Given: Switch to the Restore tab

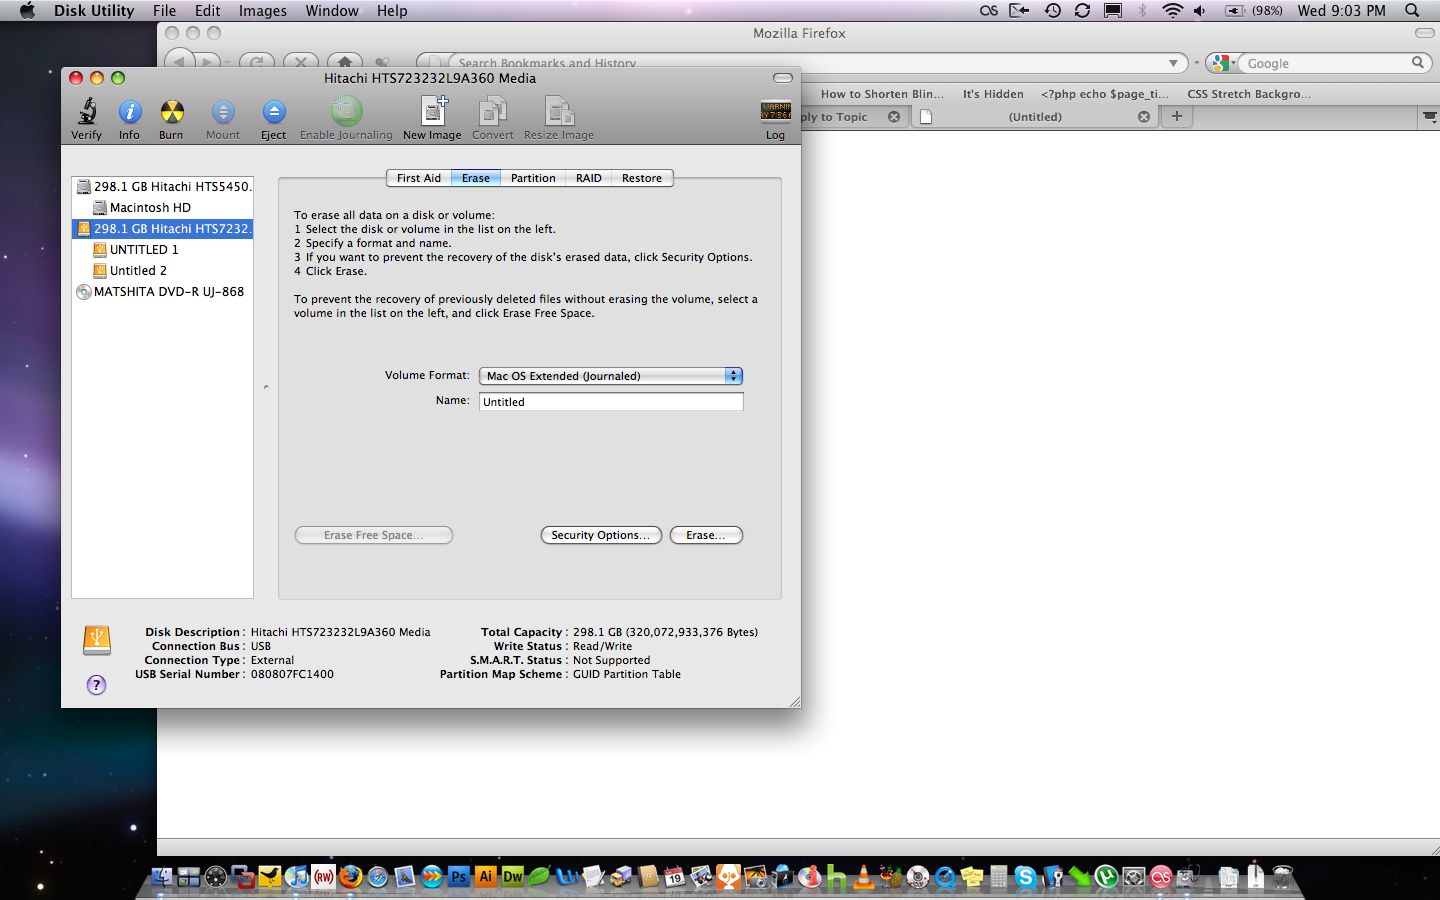Looking at the screenshot, I should (642, 178).
